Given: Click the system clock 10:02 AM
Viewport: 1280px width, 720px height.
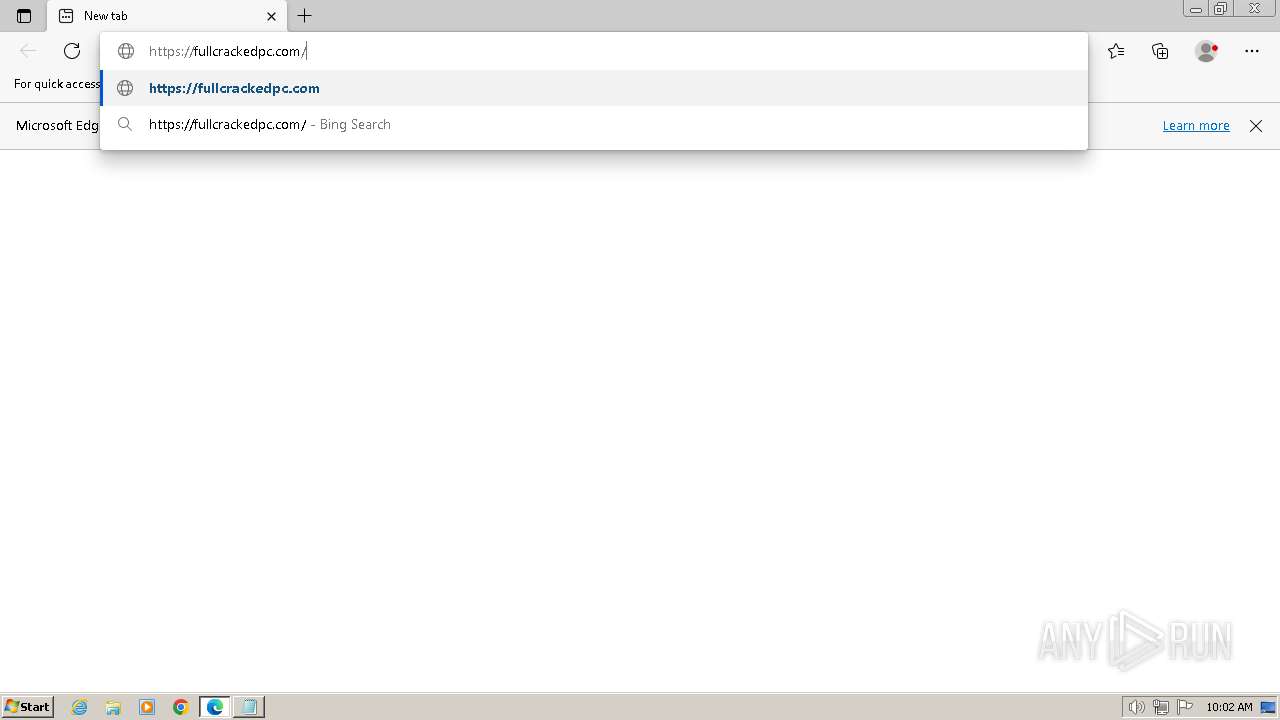Looking at the screenshot, I should [1229, 707].
